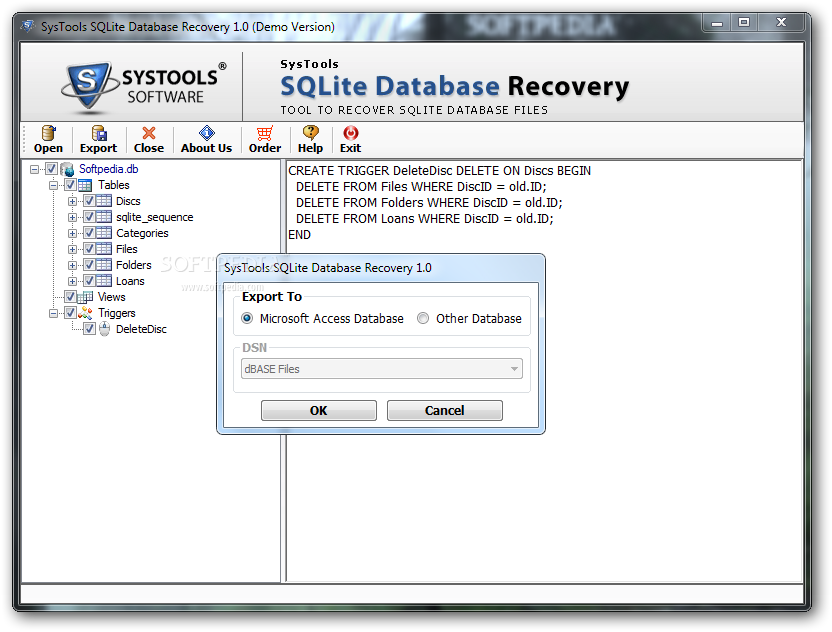Select the Discs tree label
The image size is (832, 632).
[128, 201]
